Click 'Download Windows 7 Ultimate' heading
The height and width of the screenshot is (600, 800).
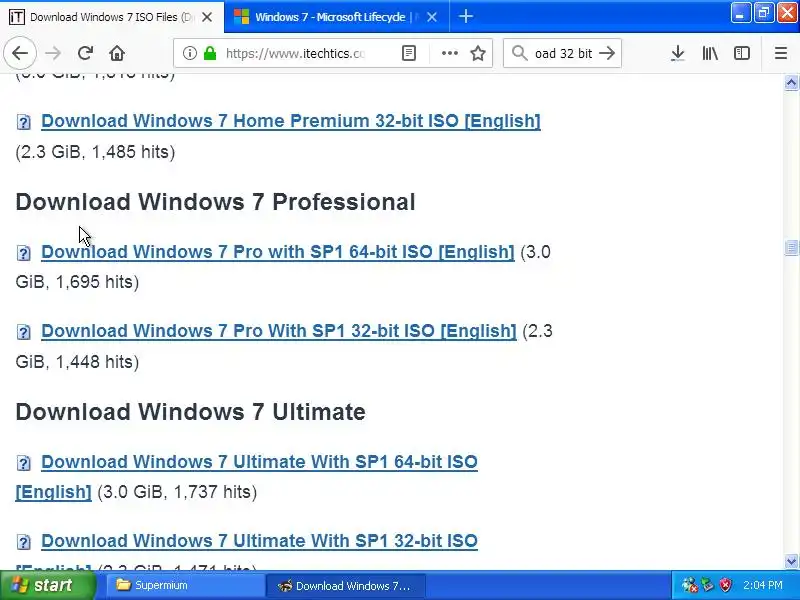[x=190, y=412]
